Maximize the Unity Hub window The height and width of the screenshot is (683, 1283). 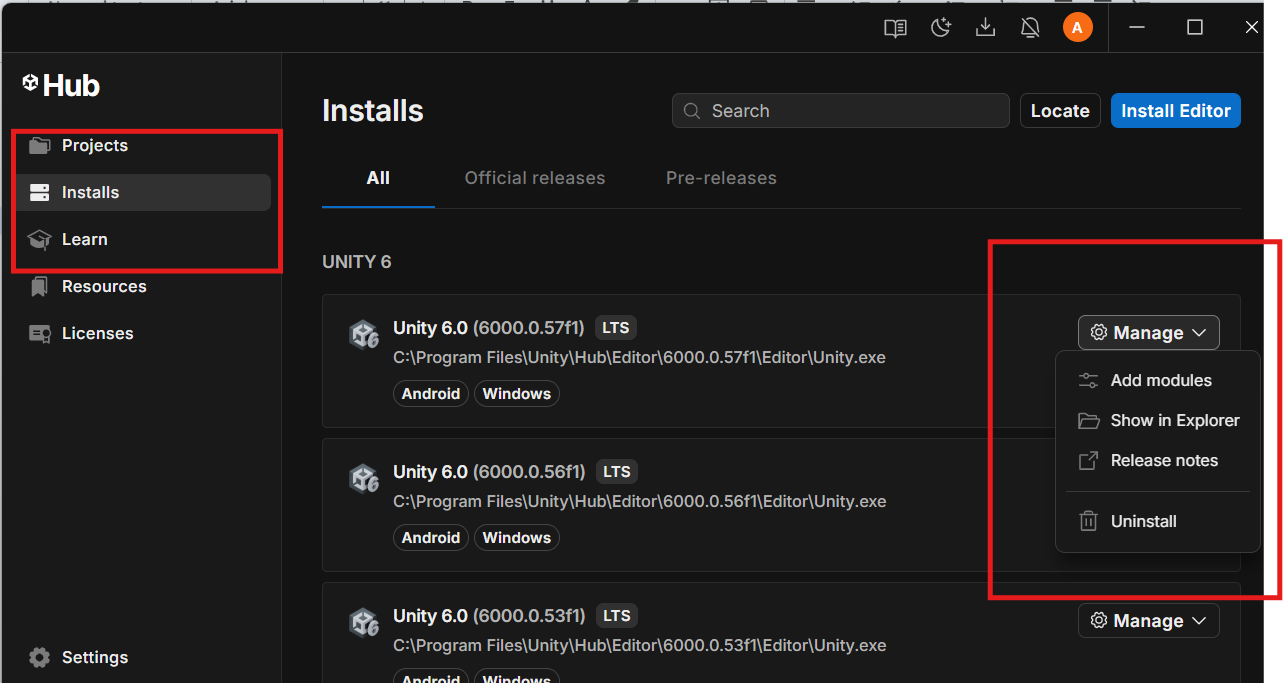point(1194,28)
